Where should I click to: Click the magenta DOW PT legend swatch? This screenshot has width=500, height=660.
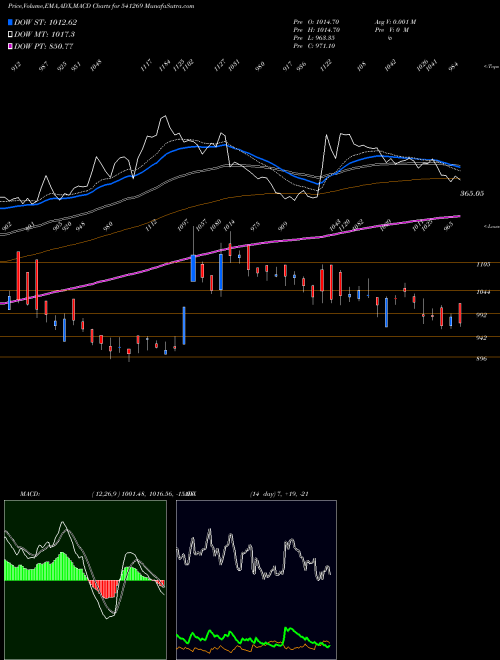click(x=11, y=46)
